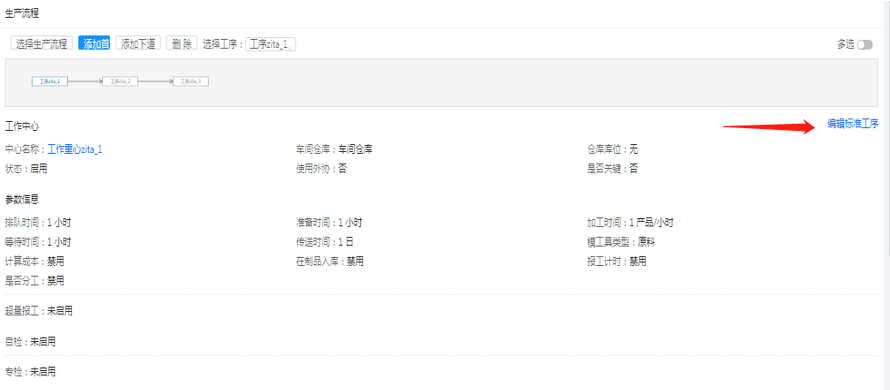Click the connector arrow between 工序zita_2 and 工序zita_3
Viewport: 890px width, 390px height.
coord(156,82)
